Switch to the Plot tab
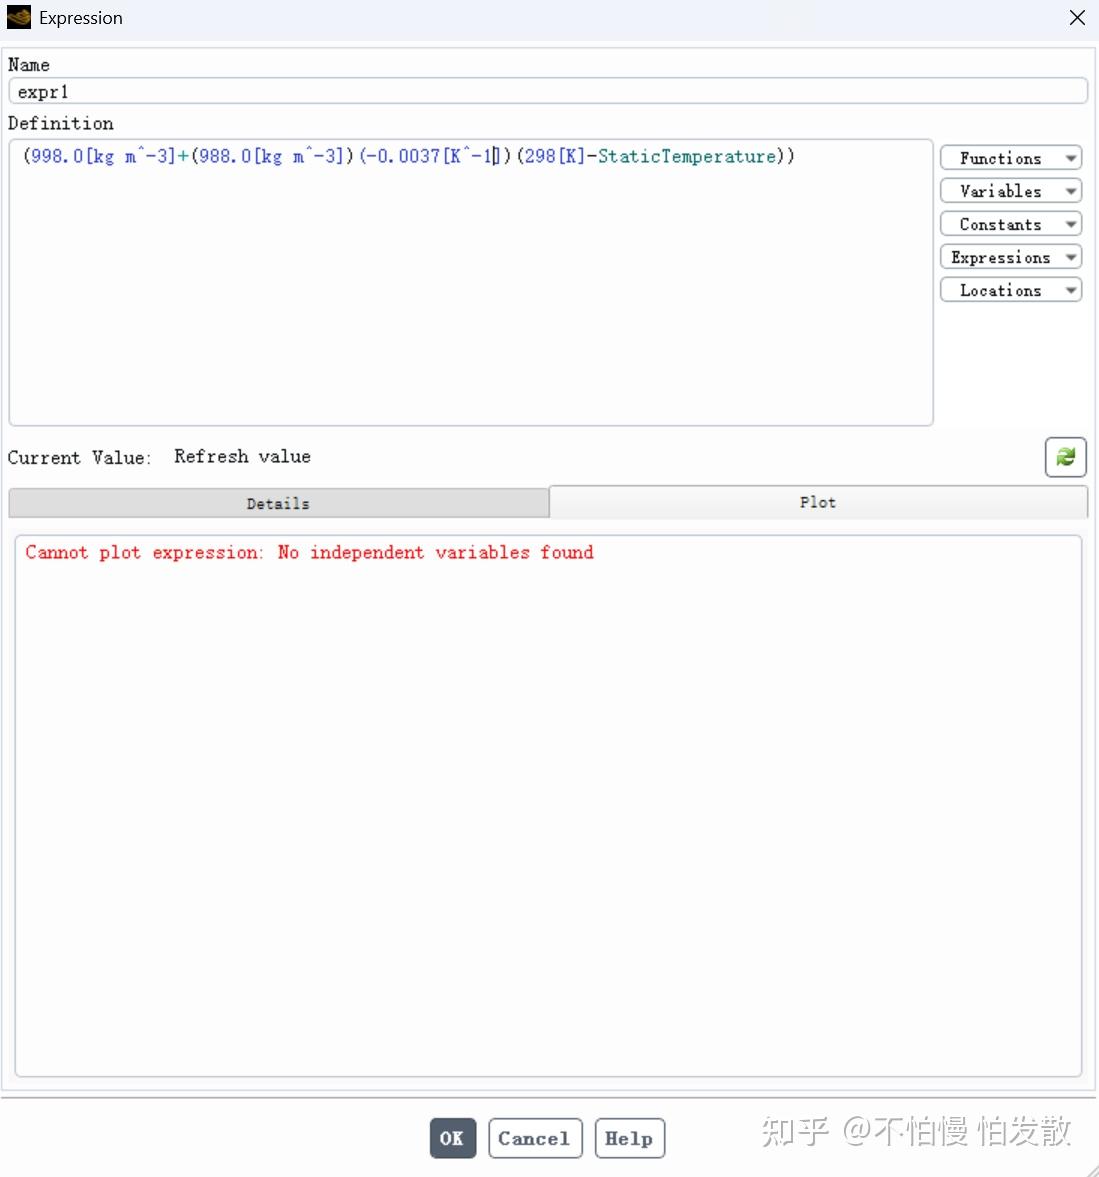This screenshot has height=1177, width=1099. pos(817,501)
